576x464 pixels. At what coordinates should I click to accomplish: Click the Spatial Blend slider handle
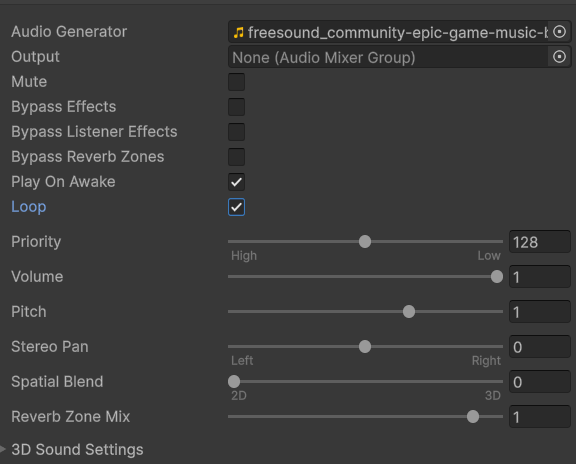234,382
